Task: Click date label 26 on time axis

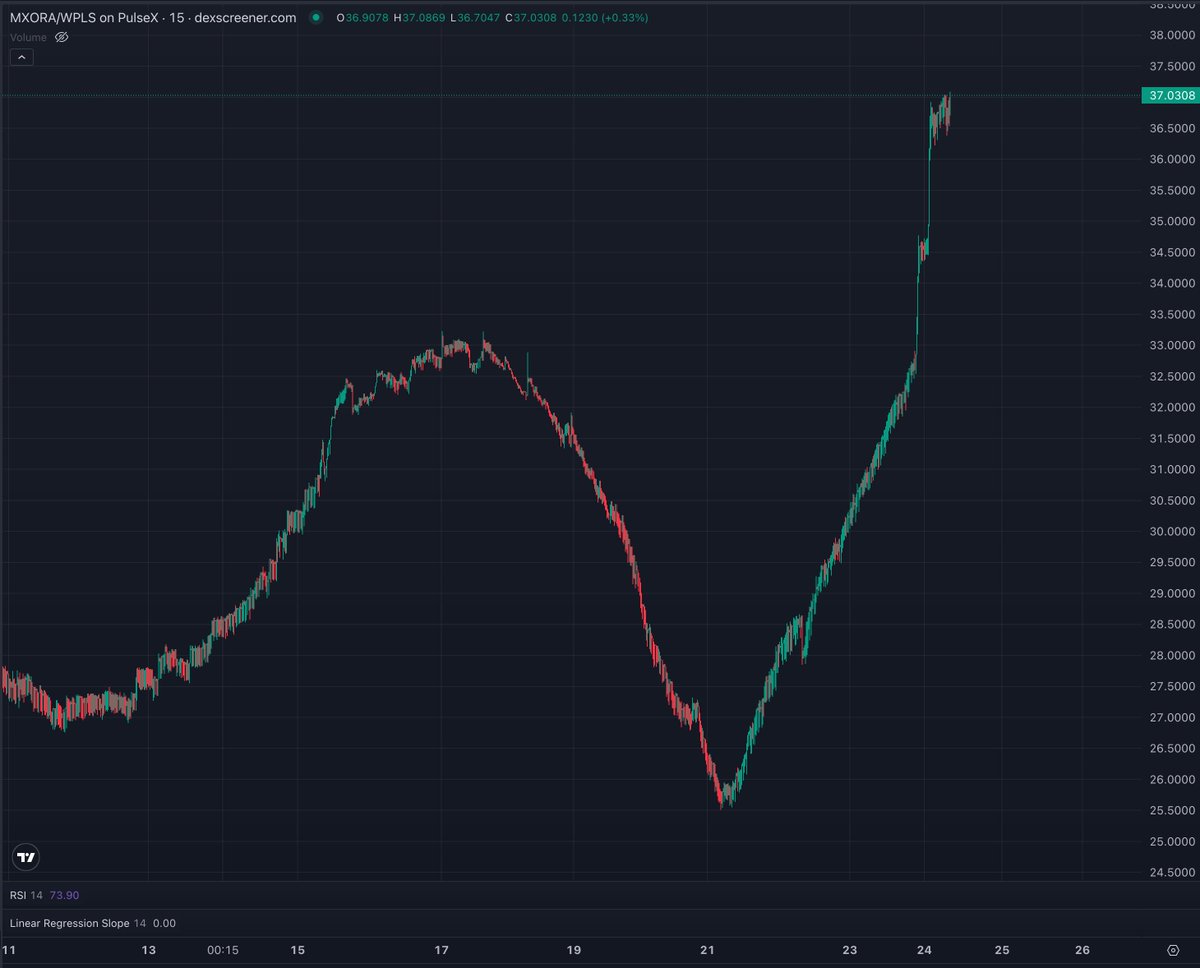Action: point(1082,950)
